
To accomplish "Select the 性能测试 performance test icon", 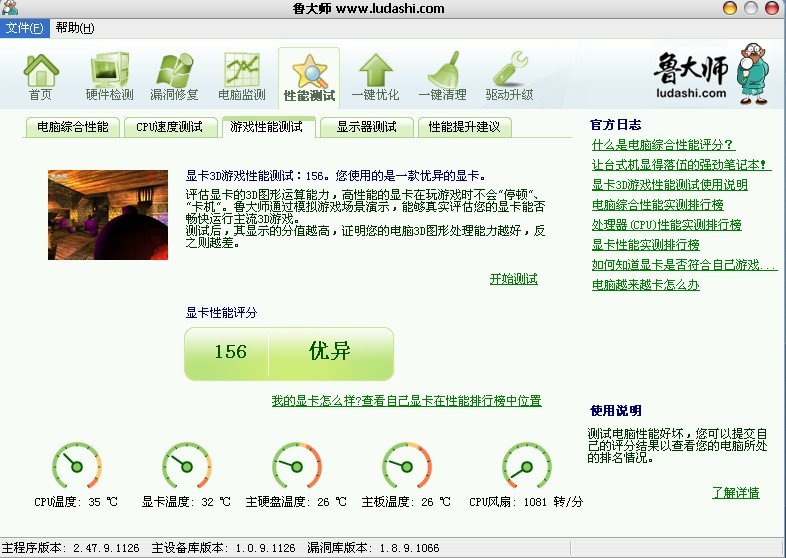I will click(309, 77).
